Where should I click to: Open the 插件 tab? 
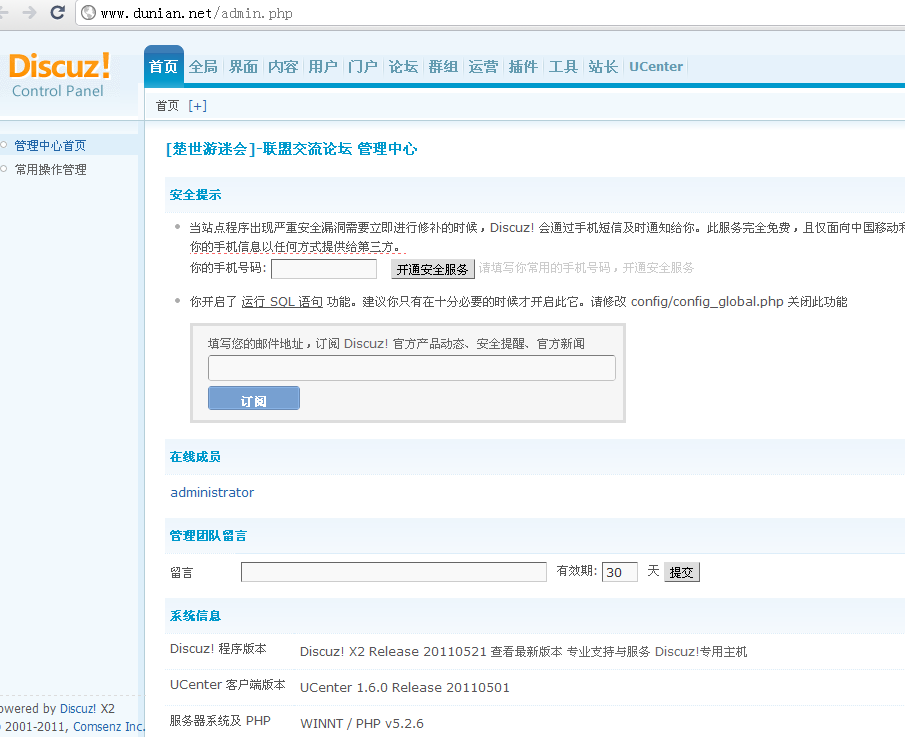tap(523, 67)
